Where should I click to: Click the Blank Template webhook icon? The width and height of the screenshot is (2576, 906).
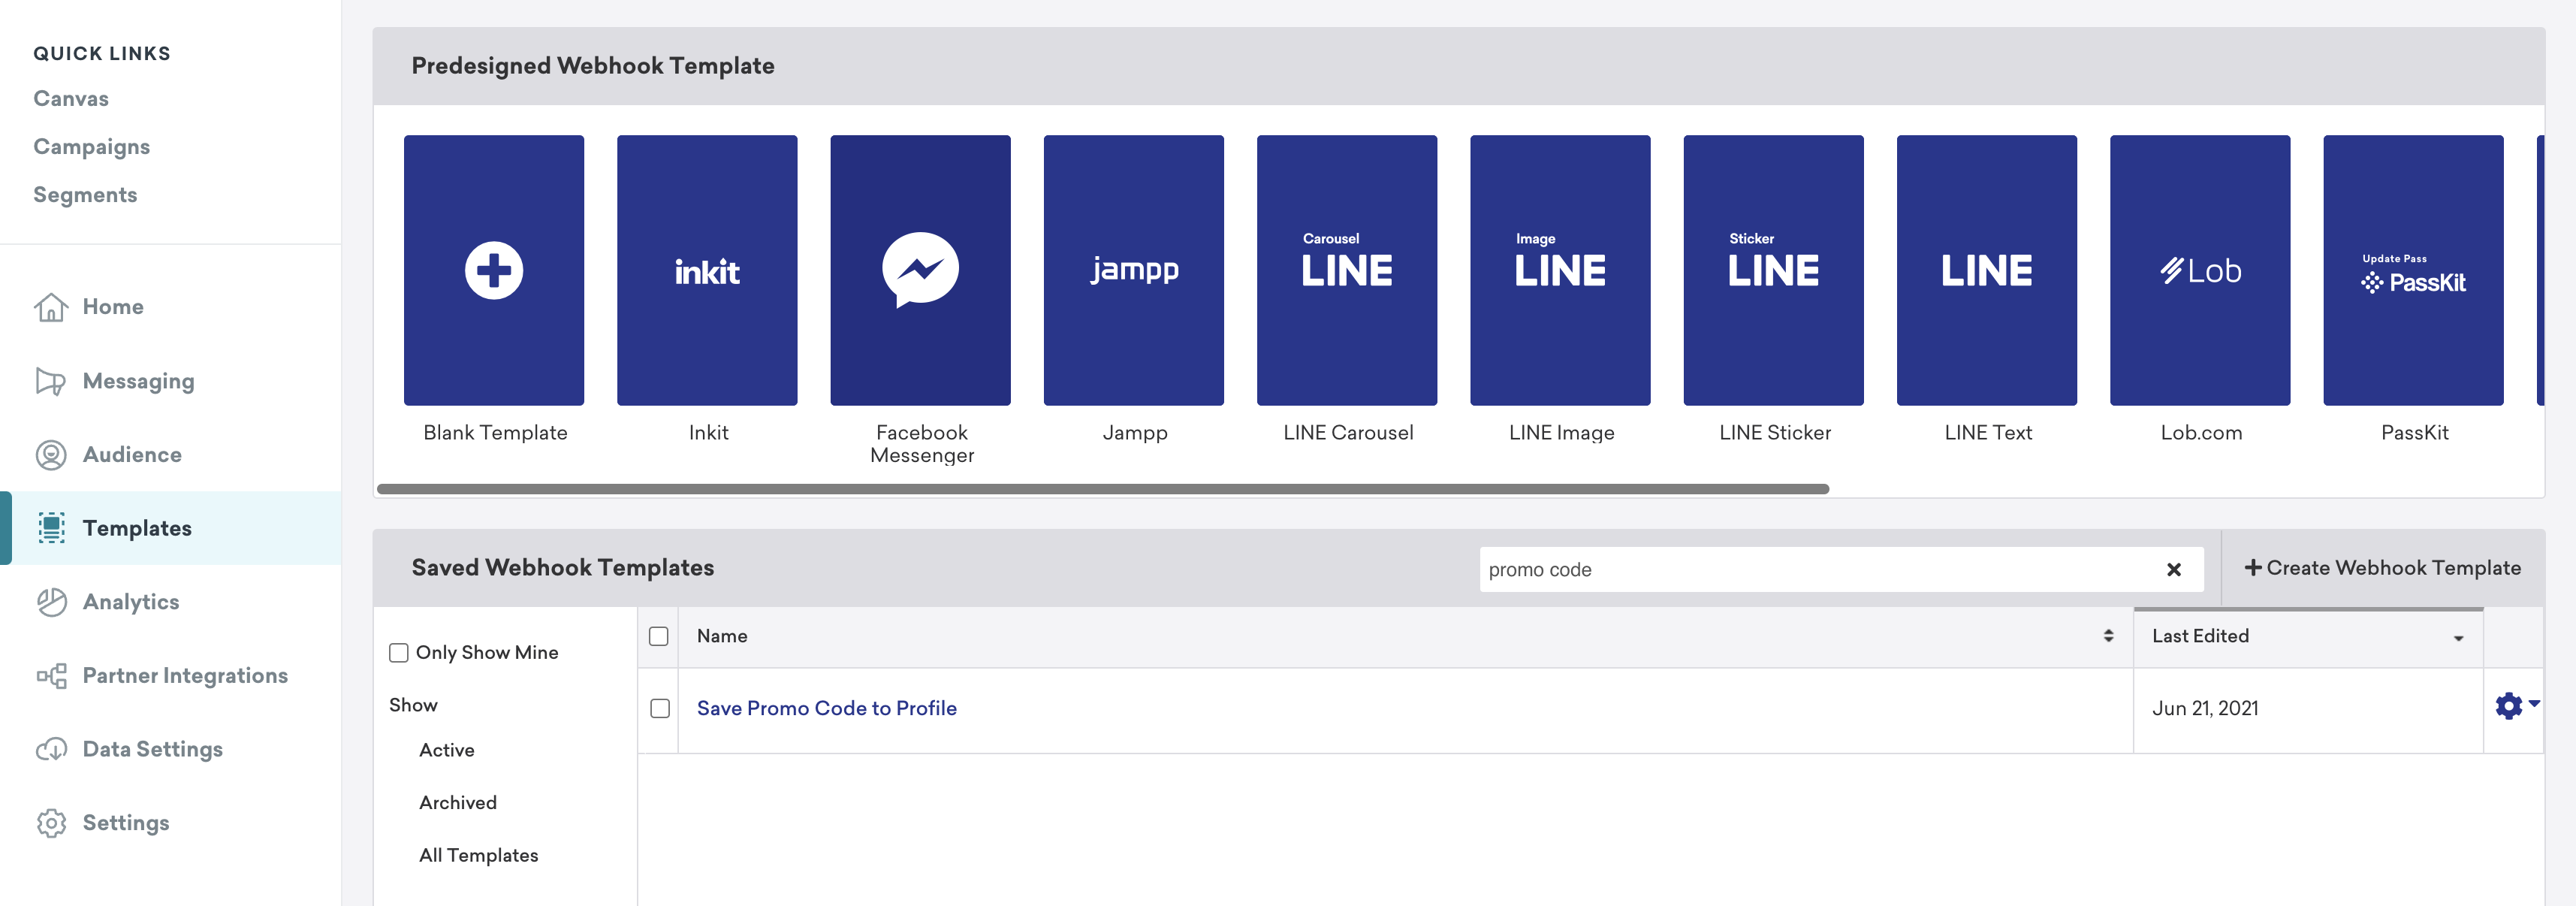pos(493,270)
